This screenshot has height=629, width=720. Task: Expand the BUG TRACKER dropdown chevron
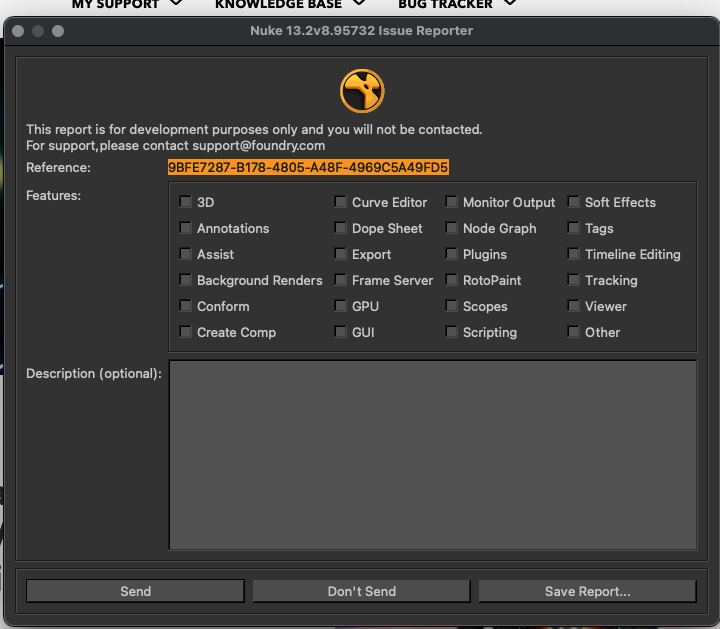510,3
